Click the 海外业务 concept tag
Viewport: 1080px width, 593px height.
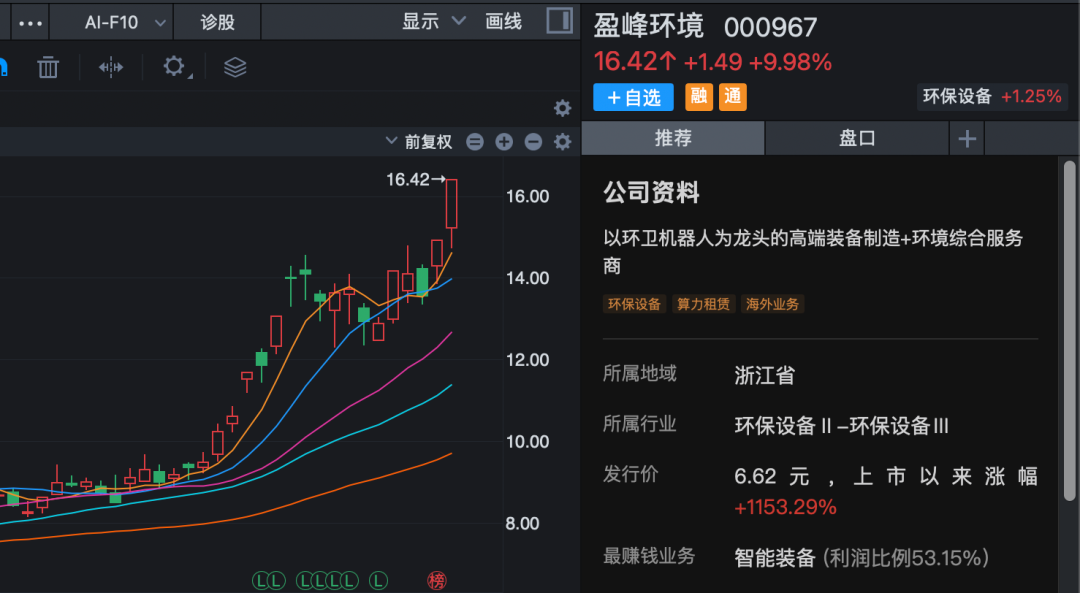[x=772, y=304]
